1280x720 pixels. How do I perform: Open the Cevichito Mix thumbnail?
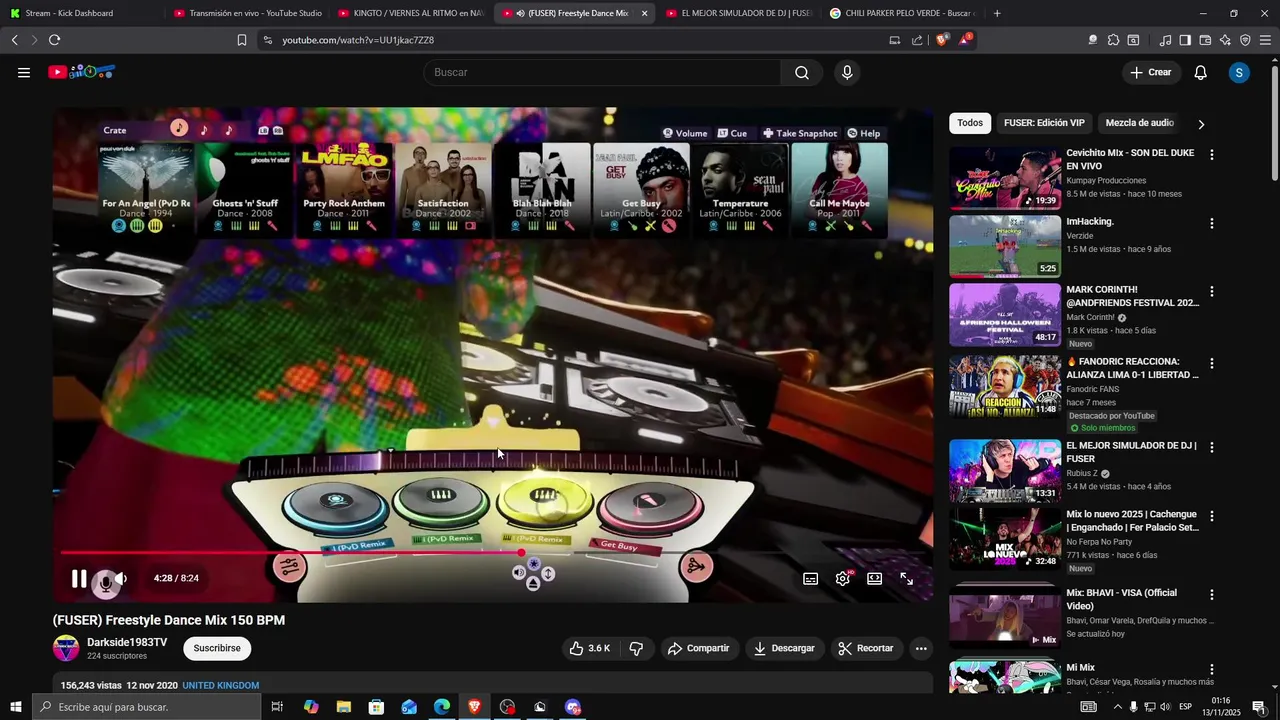1005,178
